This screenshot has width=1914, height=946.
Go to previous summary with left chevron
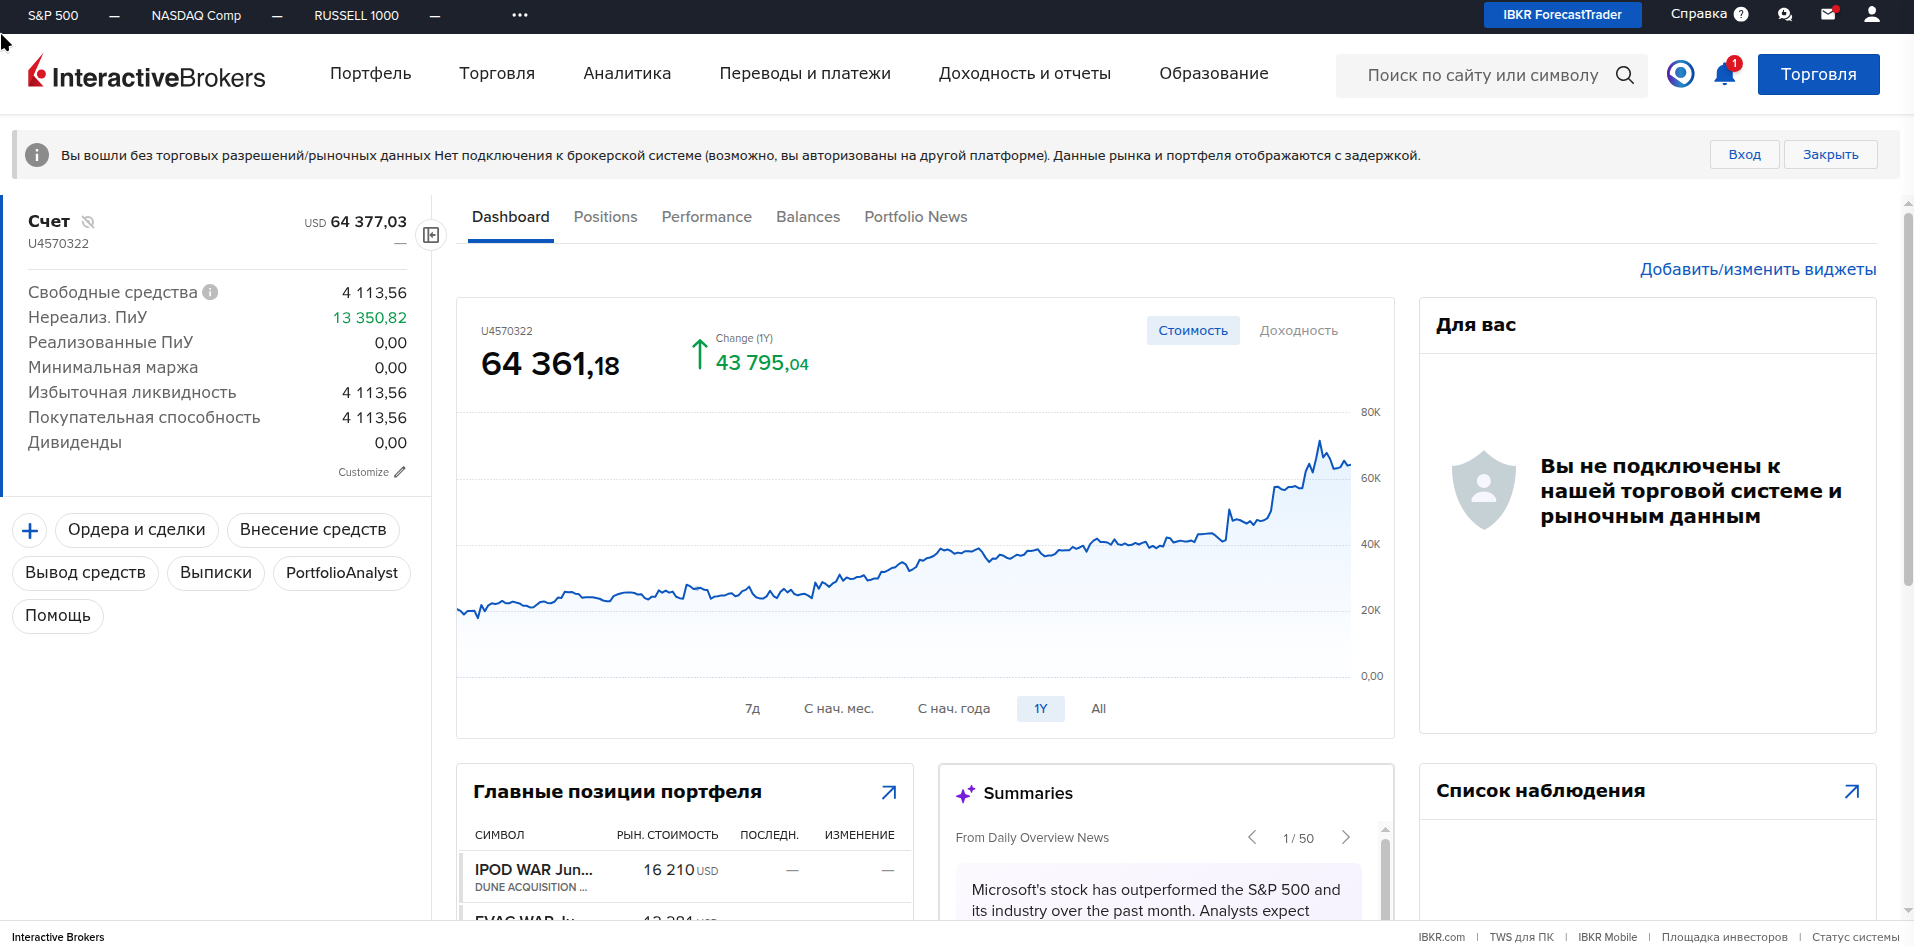coord(1252,837)
